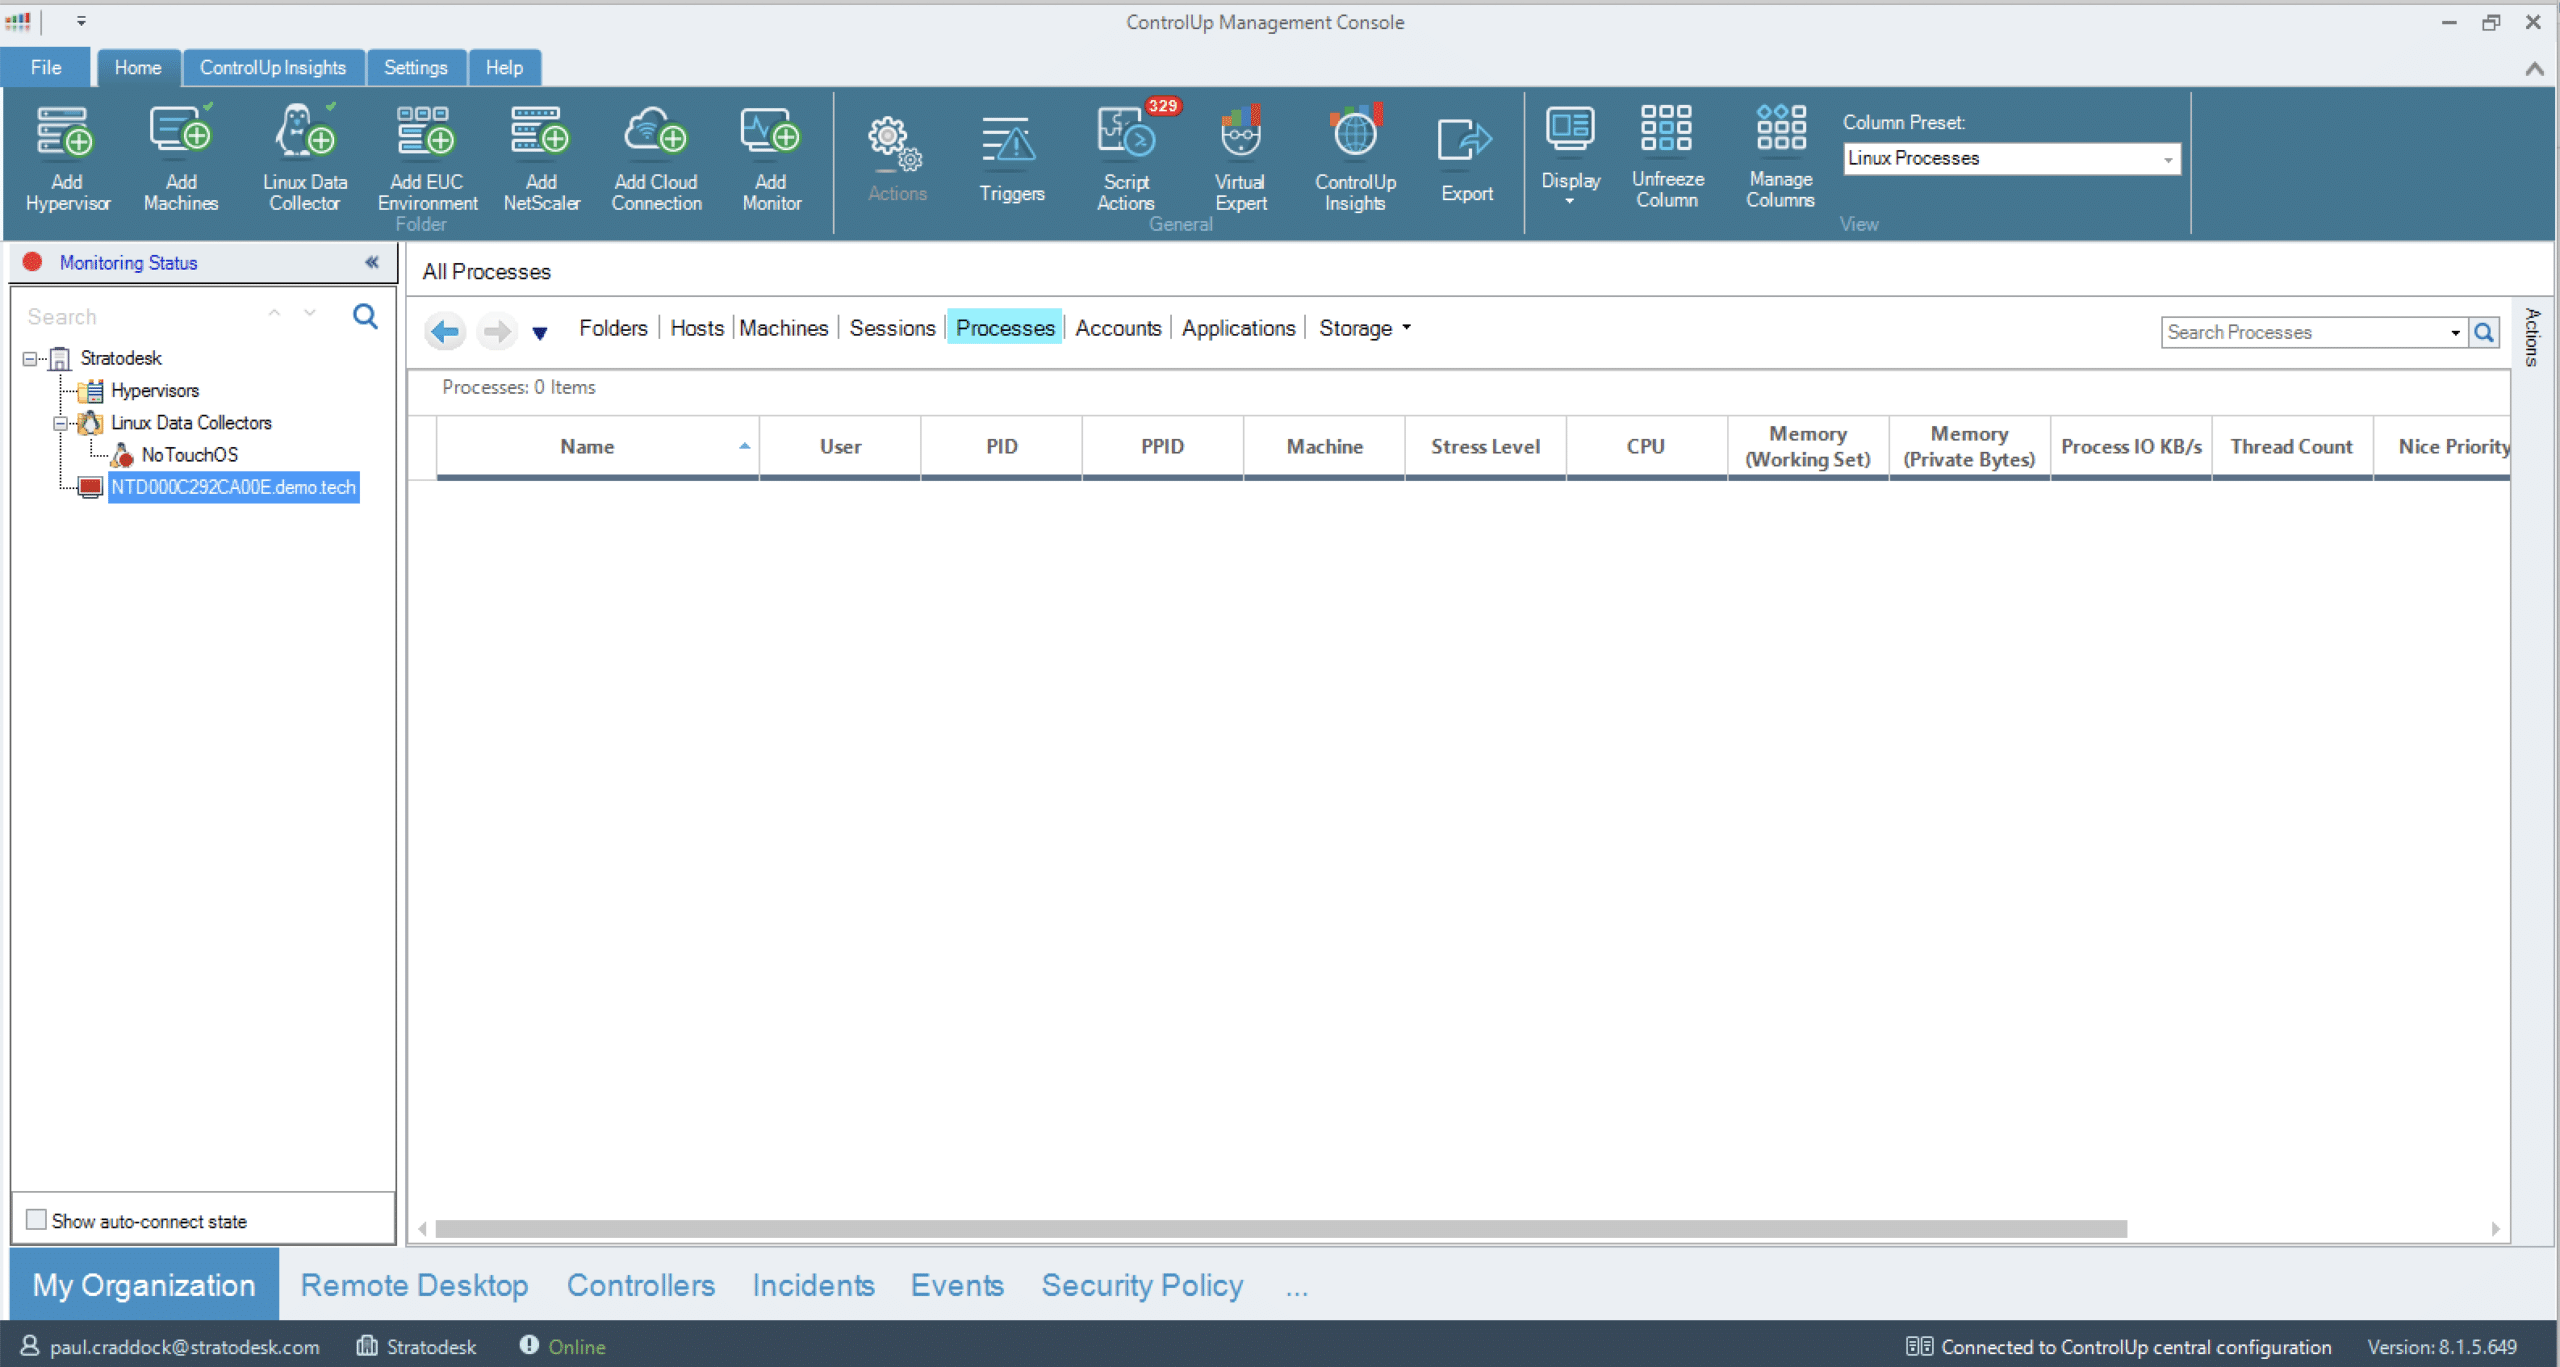Click the horizontal scrollbar in process grid

pos(1281,1228)
